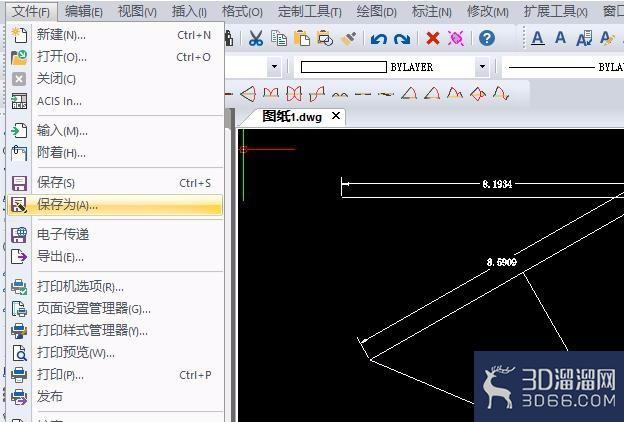
Task: Click the Match Properties brush icon
Action: click(x=349, y=39)
